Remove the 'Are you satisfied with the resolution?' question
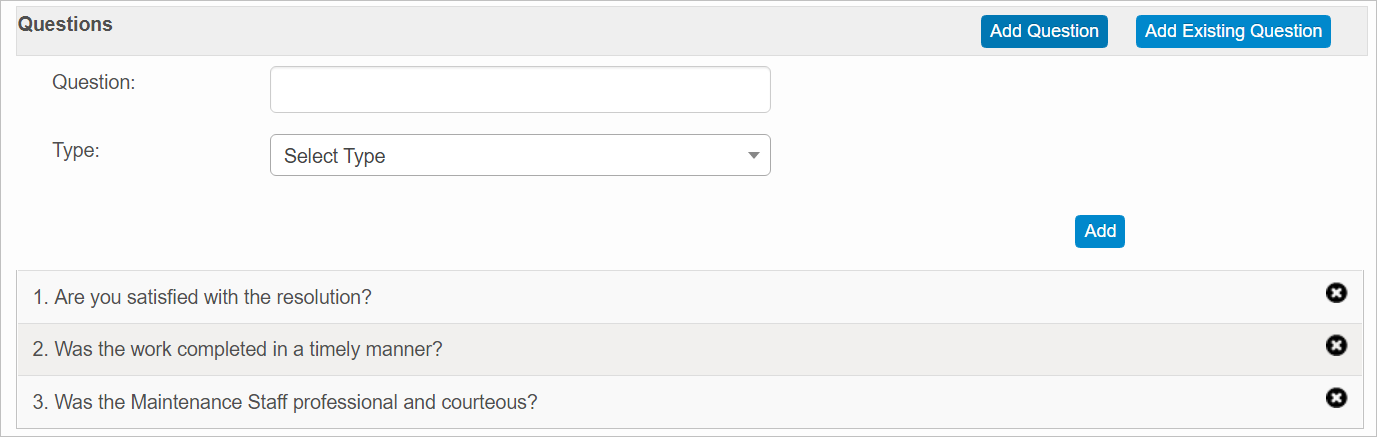 [x=1335, y=293]
